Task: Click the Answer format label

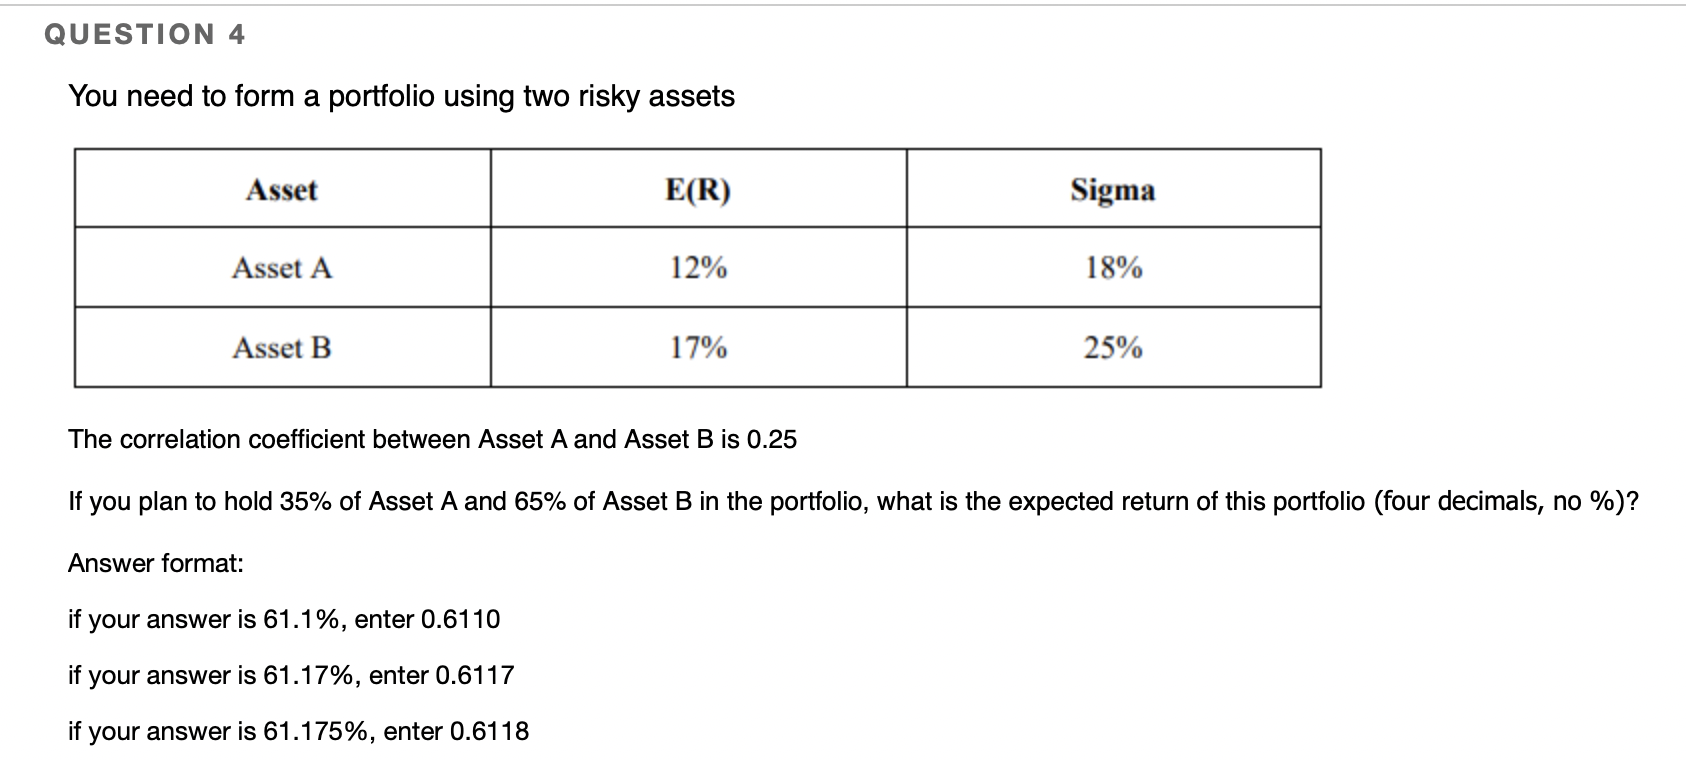Action: coord(156,563)
